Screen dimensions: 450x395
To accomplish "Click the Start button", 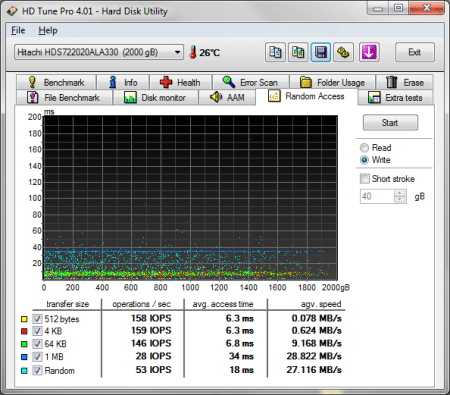I will pyautogui.click(x=390, y=123).
